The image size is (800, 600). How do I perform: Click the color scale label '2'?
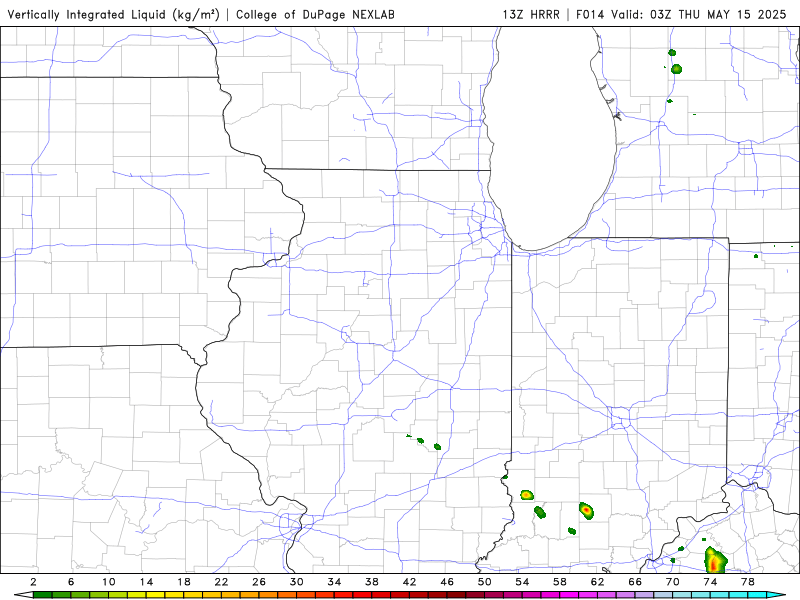tap(33, 582)
